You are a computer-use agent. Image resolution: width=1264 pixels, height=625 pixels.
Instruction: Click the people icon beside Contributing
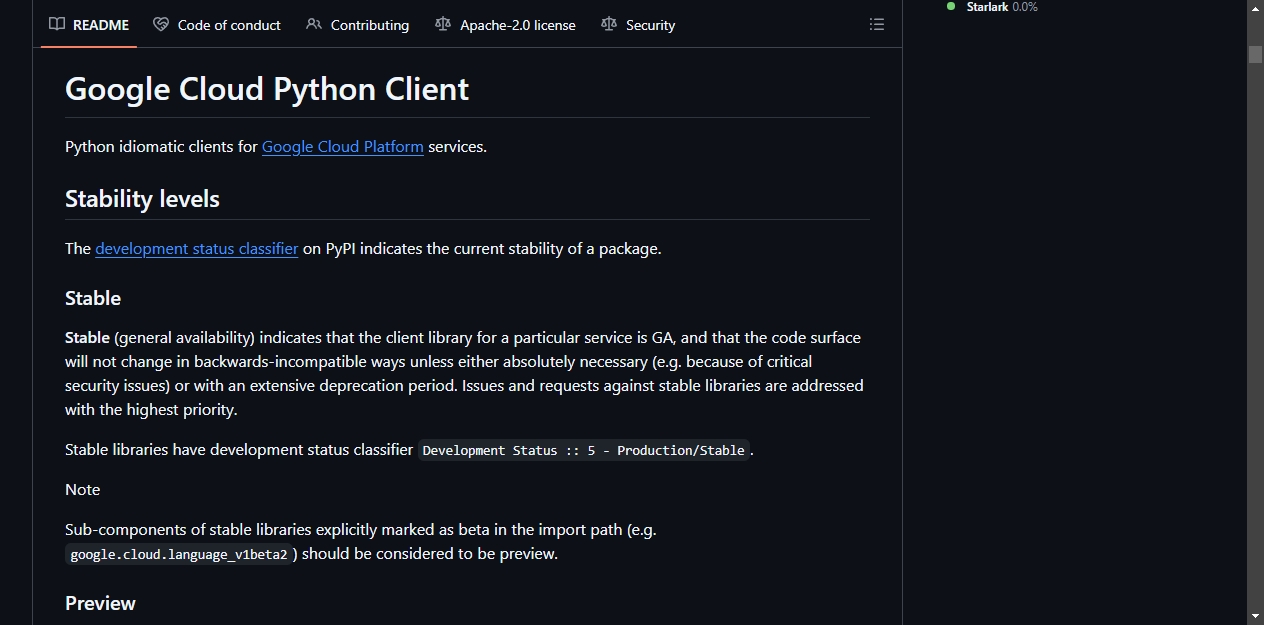click(x=314, y=24)
